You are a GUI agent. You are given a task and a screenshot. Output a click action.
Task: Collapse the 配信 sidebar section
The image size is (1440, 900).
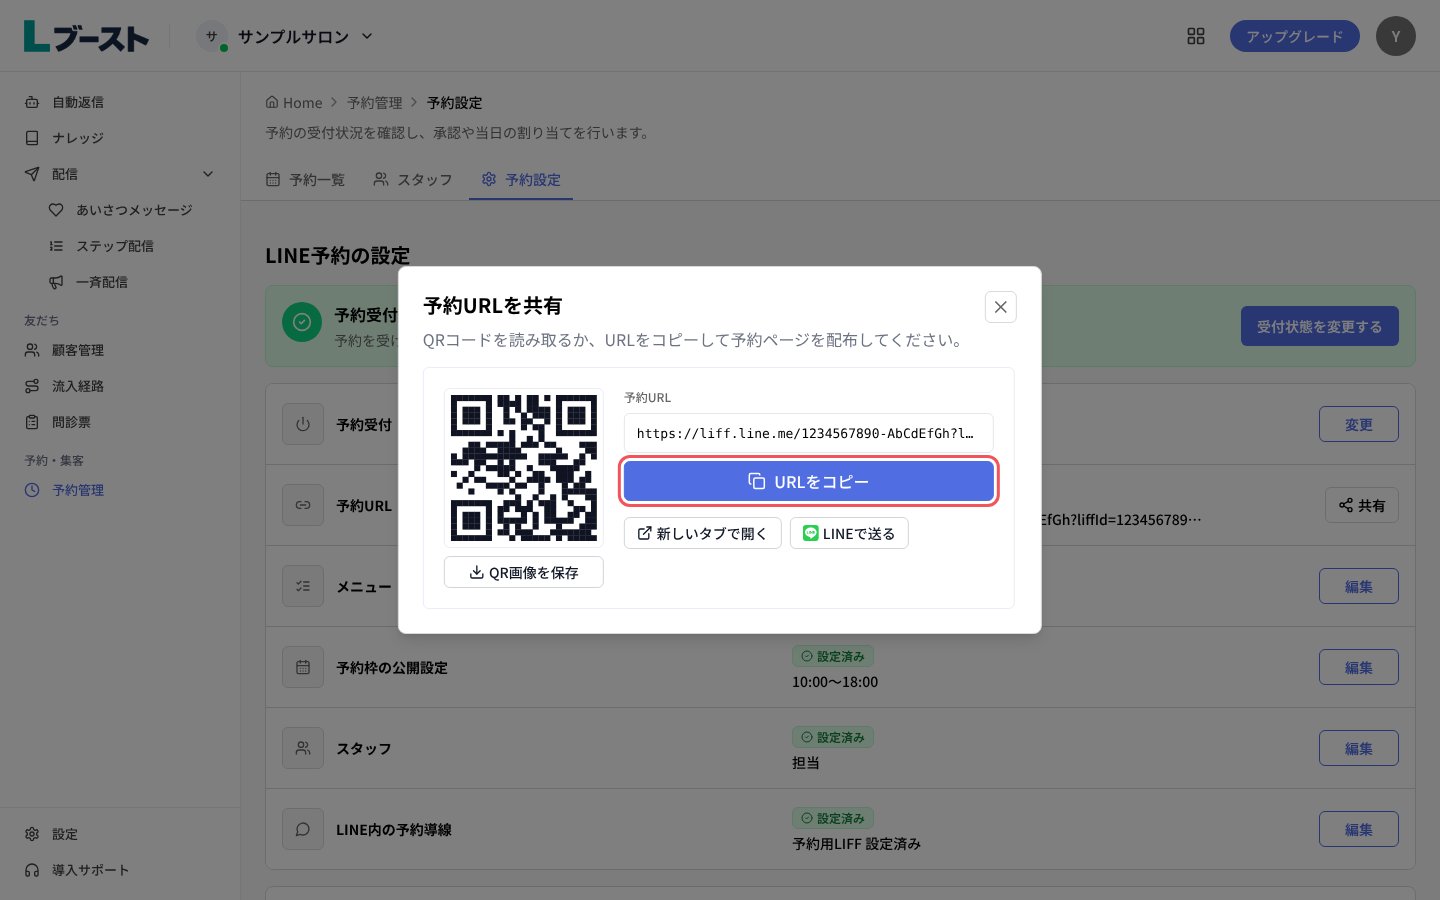(120, 174)
